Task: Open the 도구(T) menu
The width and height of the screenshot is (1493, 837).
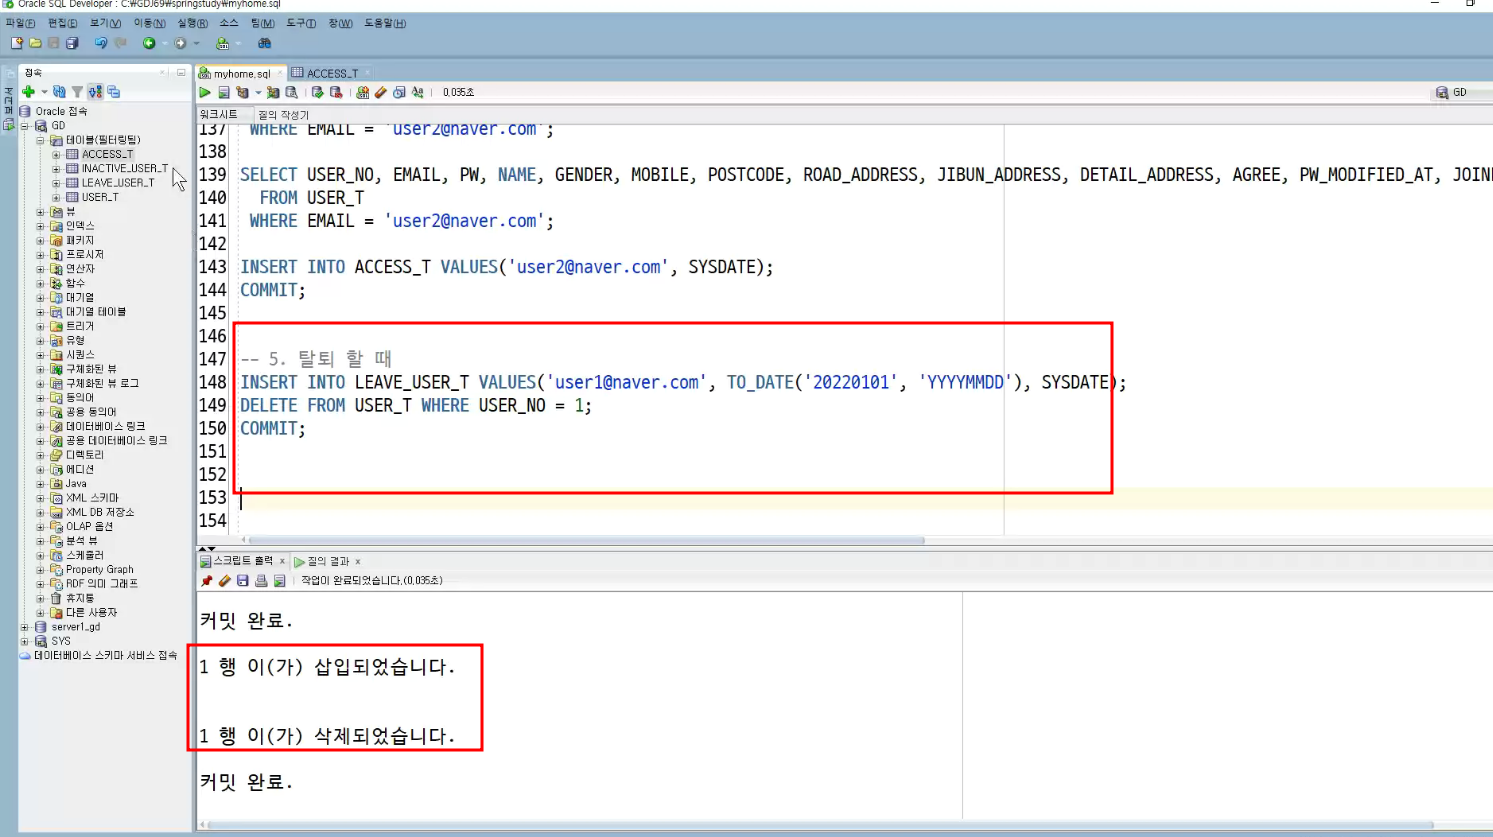Action: tap(301, 23)
